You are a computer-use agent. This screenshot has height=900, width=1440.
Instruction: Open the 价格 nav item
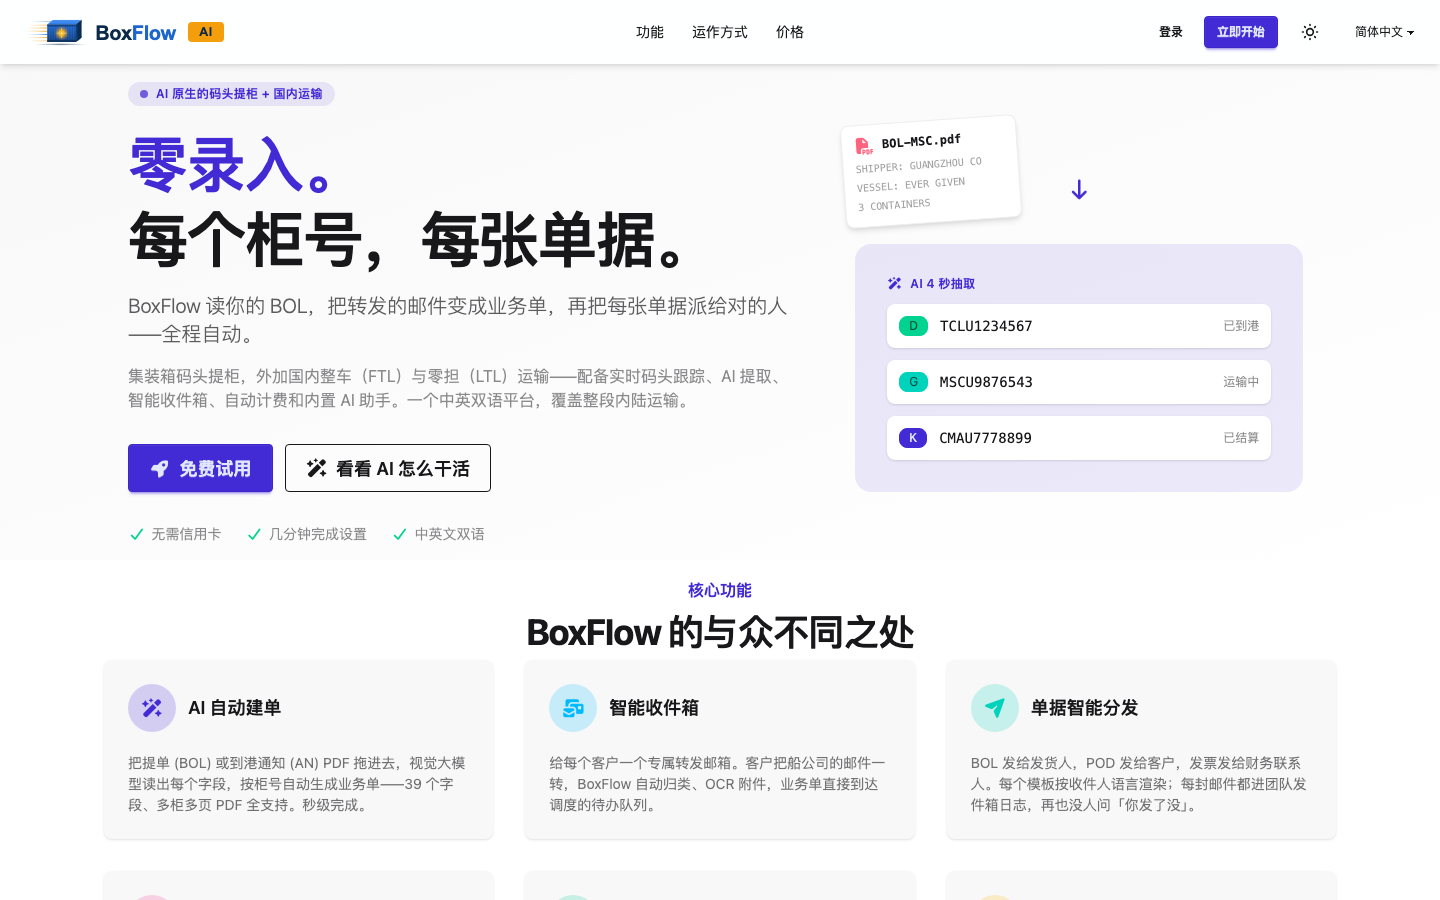coord(790,32)
